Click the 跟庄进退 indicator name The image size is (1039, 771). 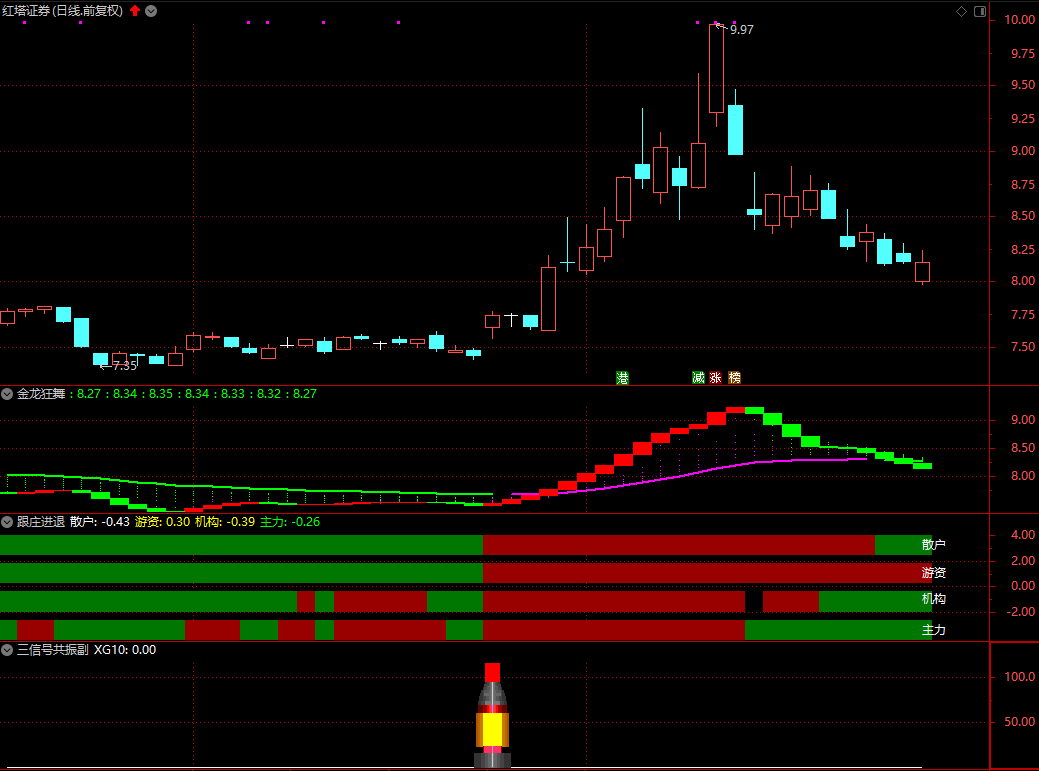click(41, 522)
